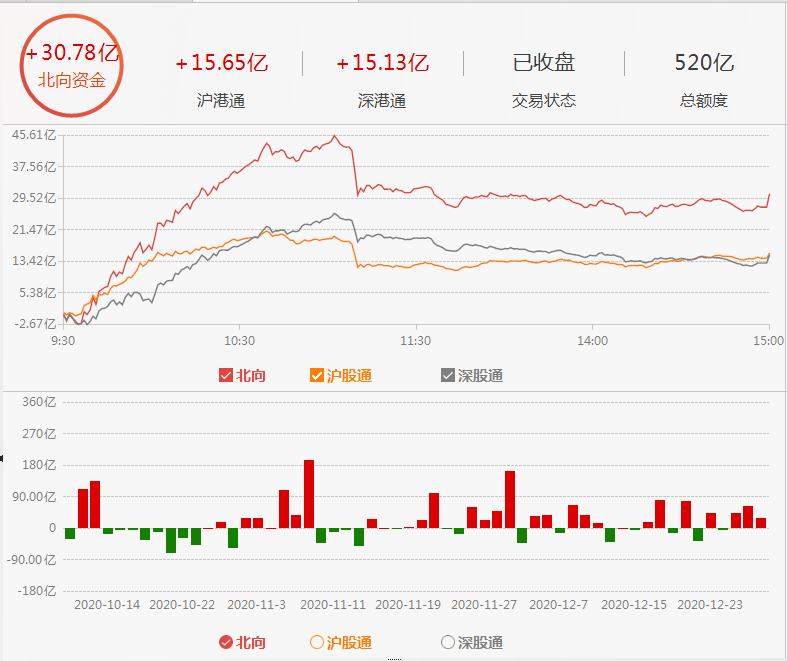Click the 13.42亿 y-axis label
Image resolution: width=787 pixels, height=661 pixels.
[34, 261]
